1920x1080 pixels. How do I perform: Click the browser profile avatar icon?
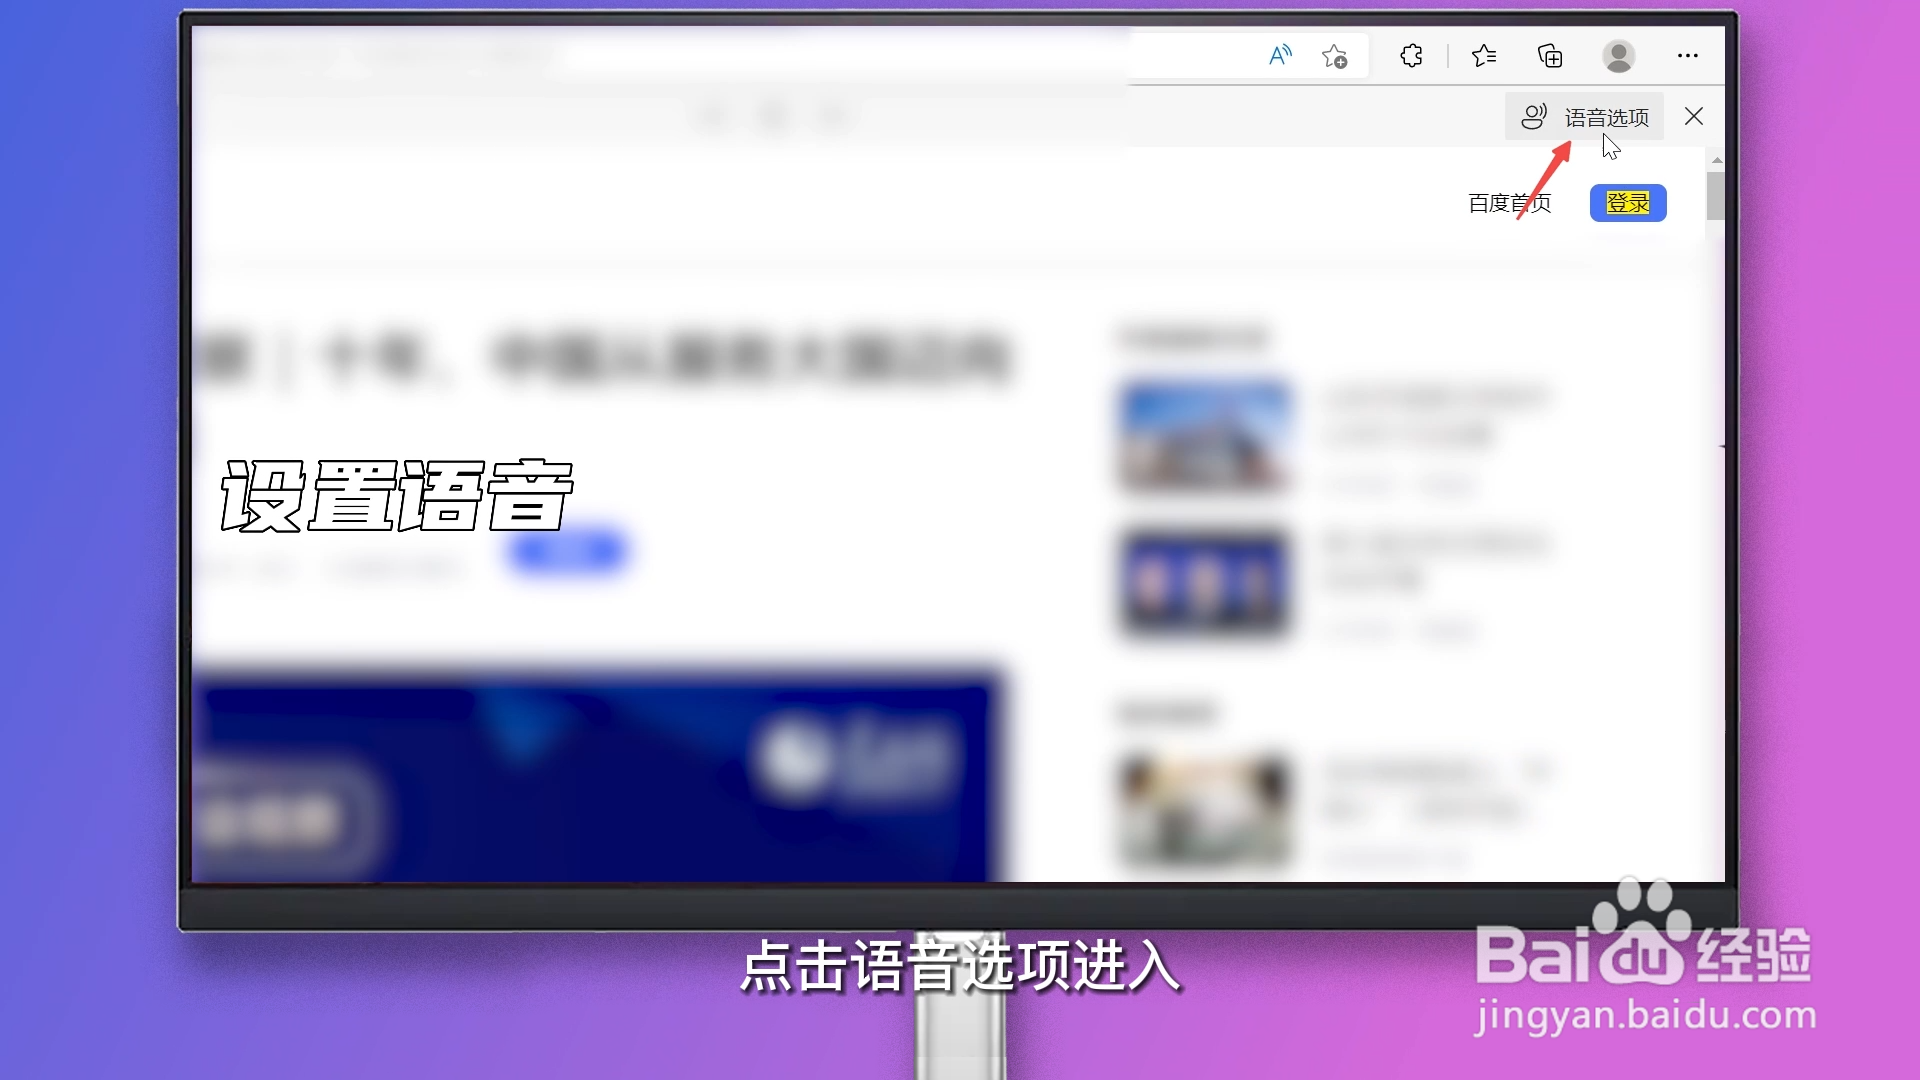[1618, 56]
